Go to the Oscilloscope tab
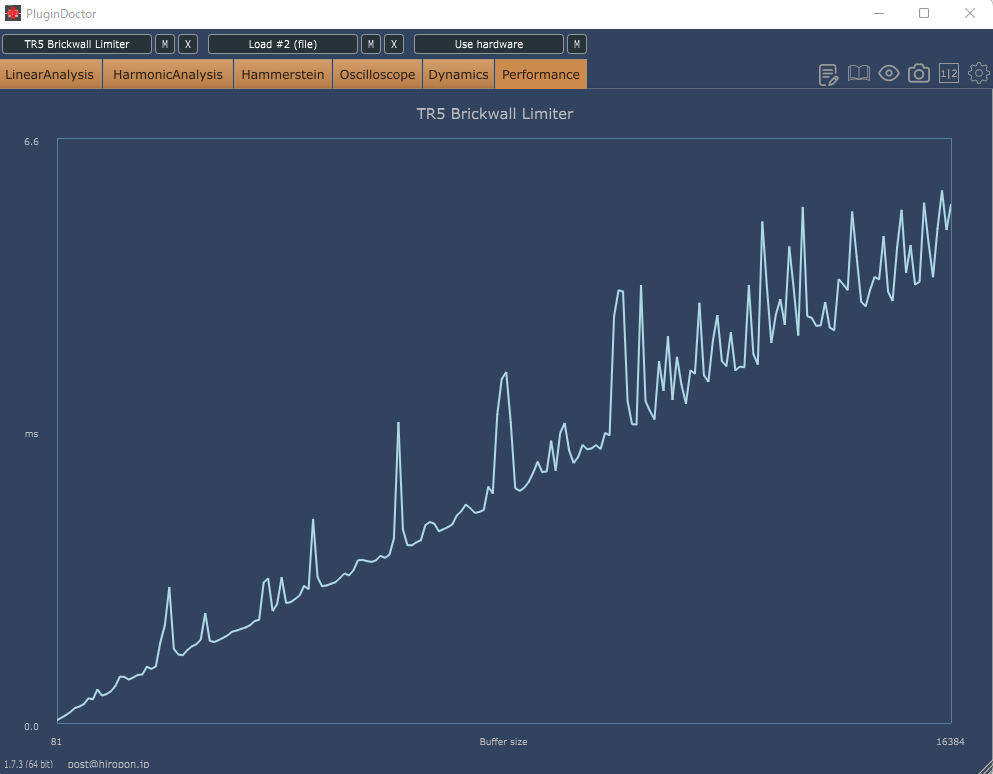This screenshot has height=774, width=993. [x=377, y=74]
